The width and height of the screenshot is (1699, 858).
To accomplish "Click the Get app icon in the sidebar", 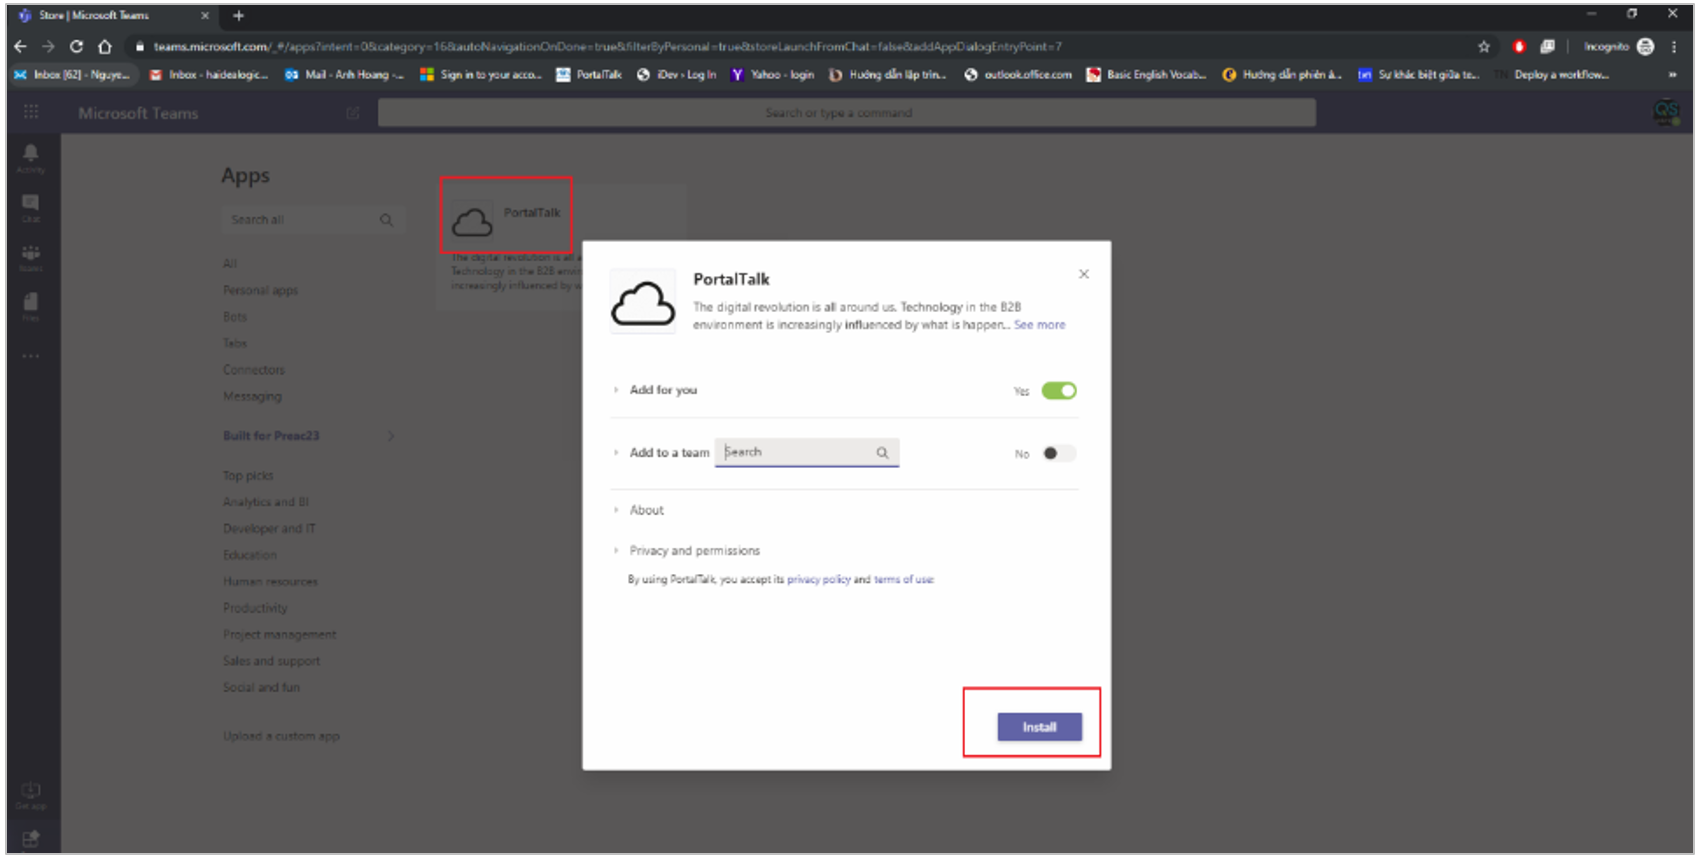I will [31, 795].
